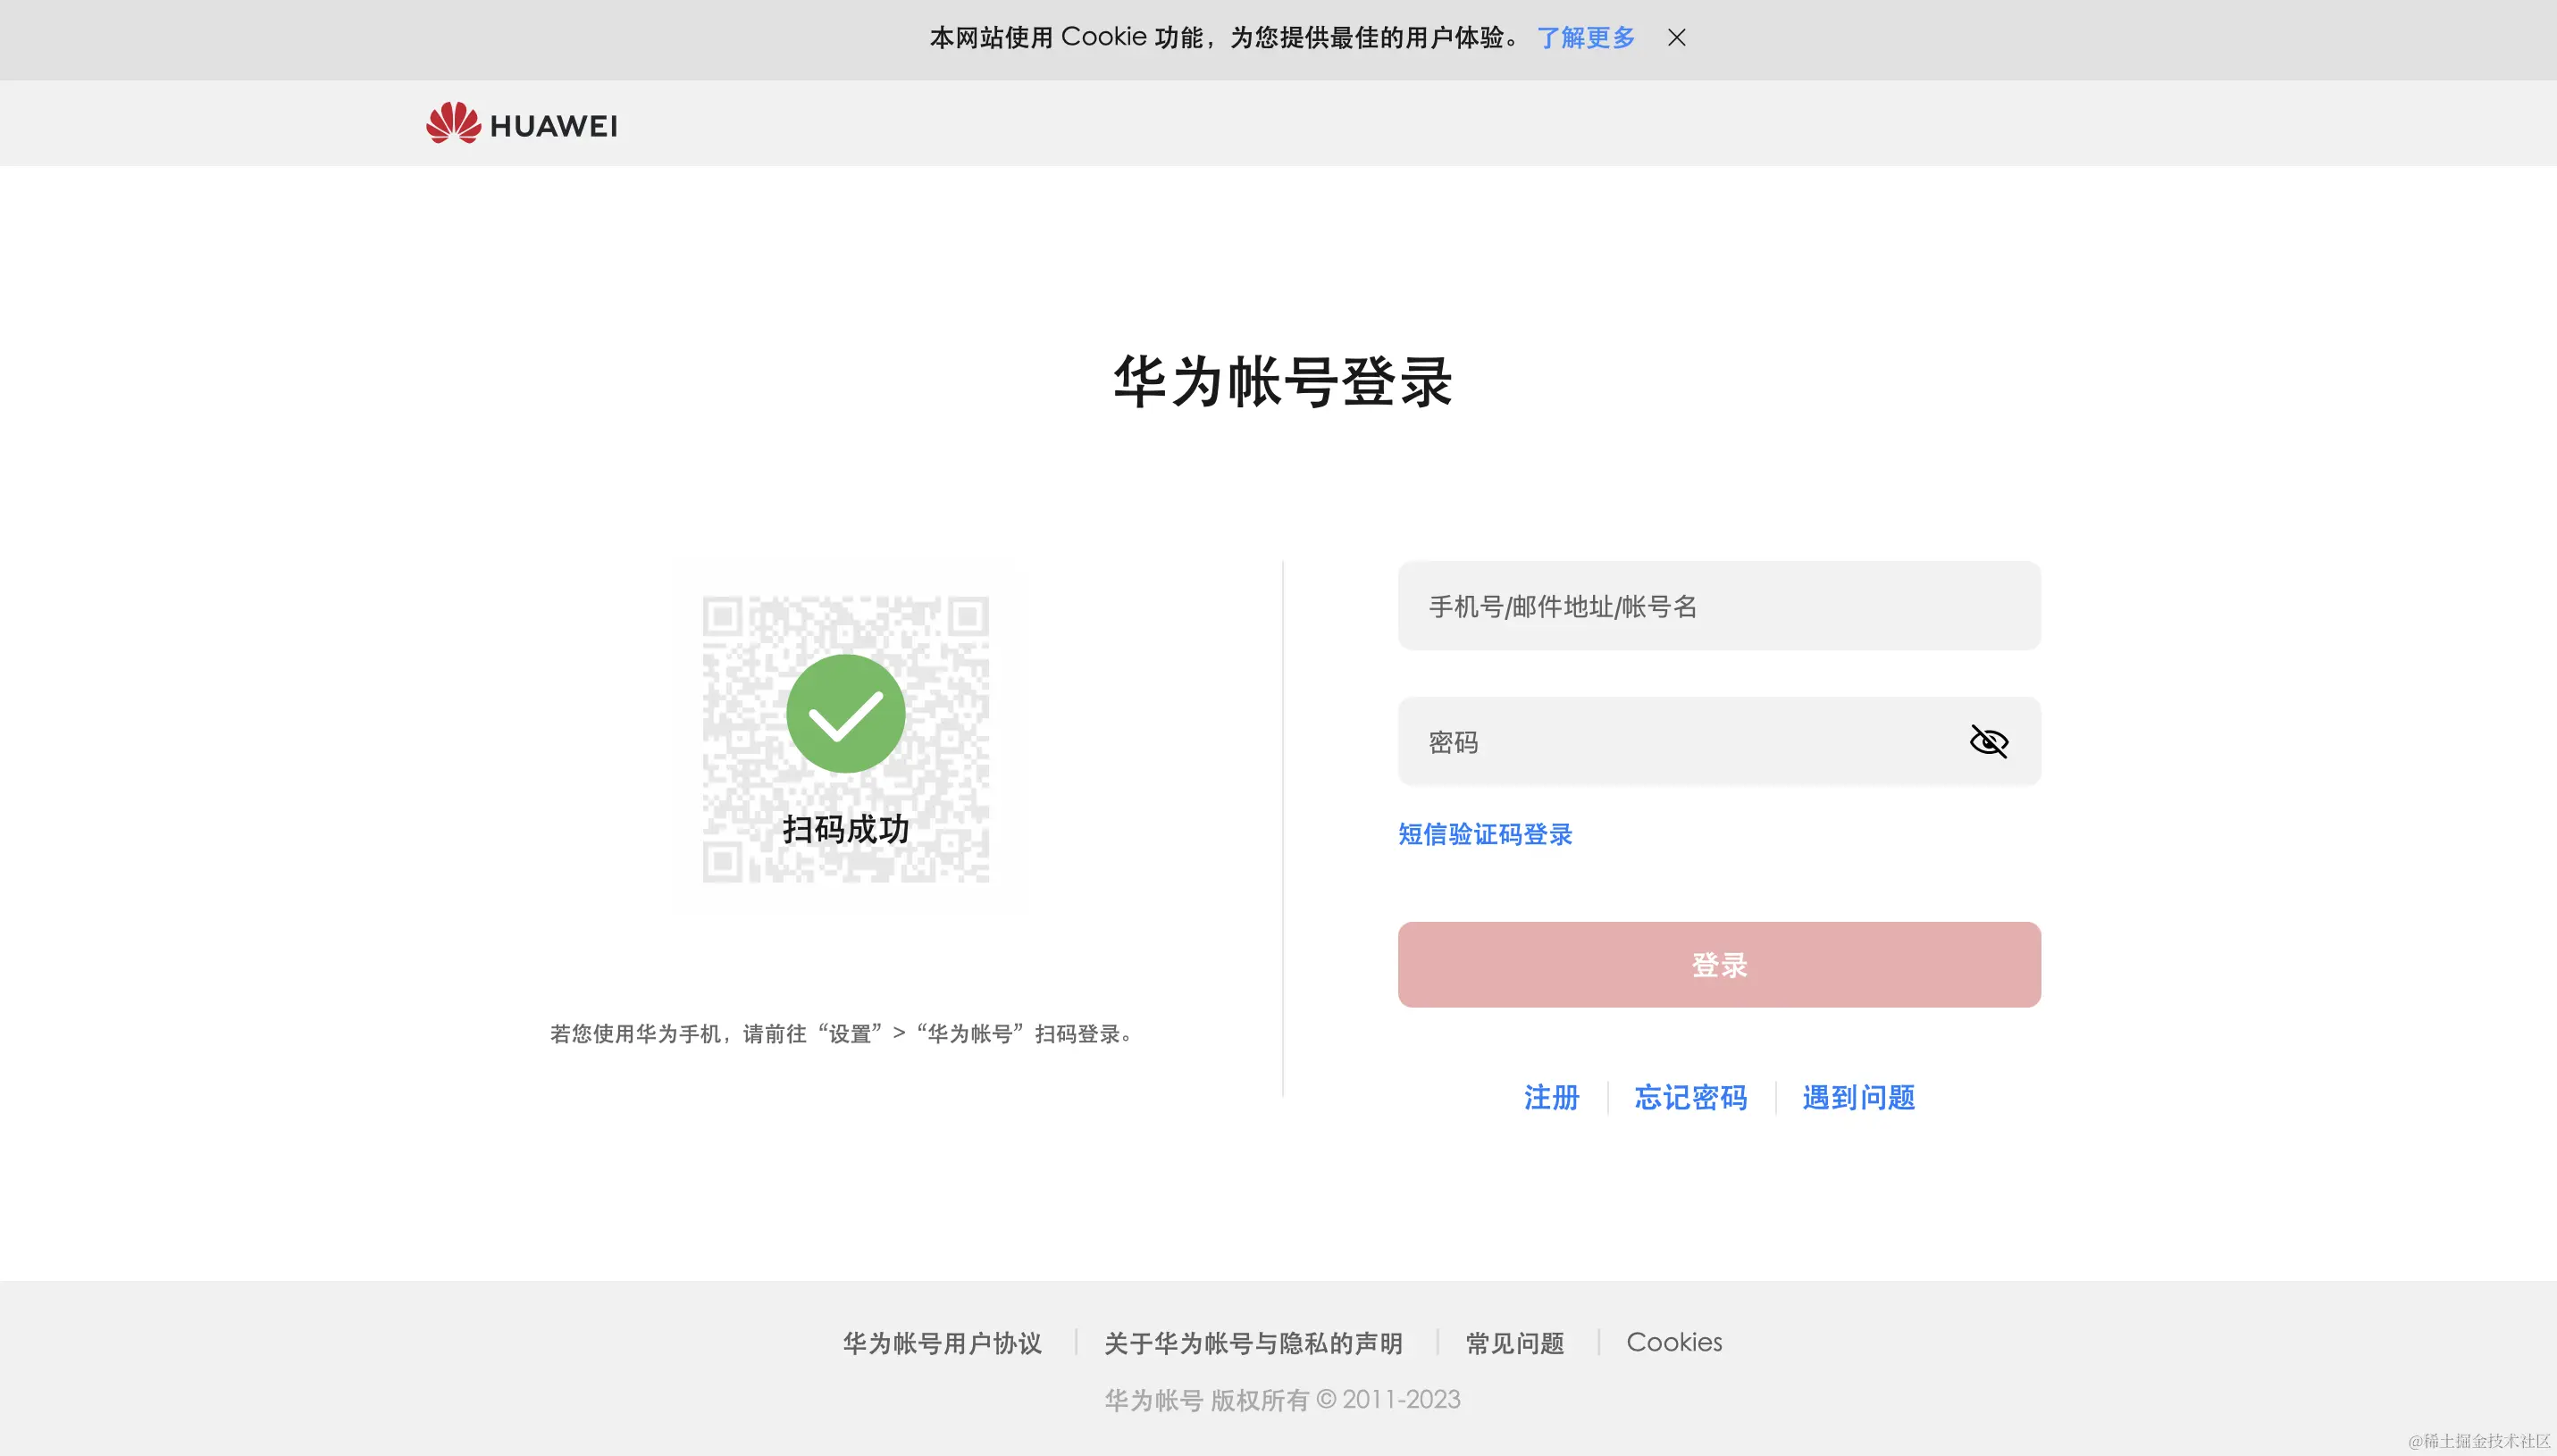Dismiss the cookie notice banner
This screenshot has height=1456, width=2557.
(x=1676, y=38)
